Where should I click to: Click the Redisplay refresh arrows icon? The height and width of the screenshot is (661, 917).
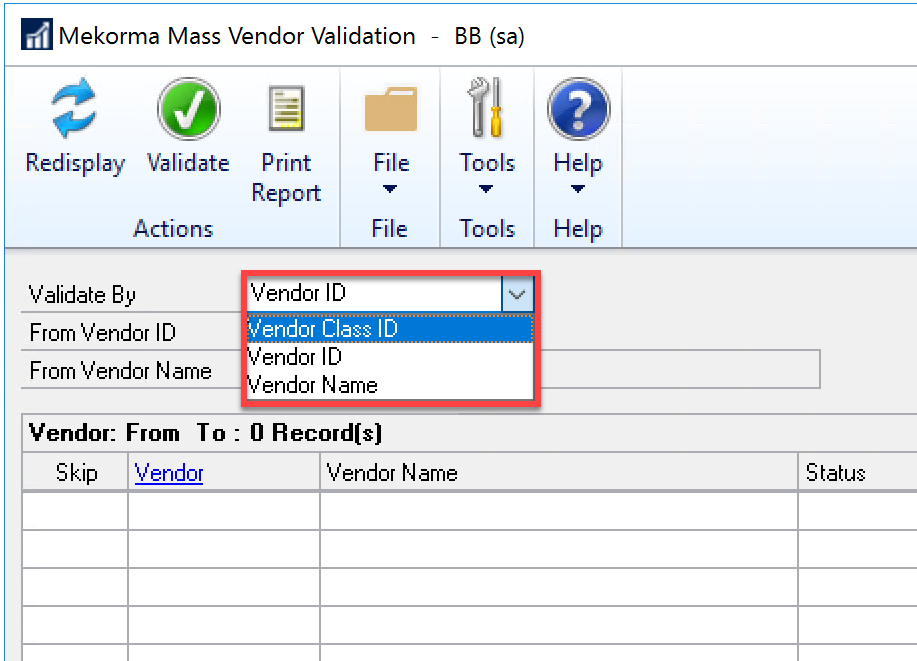[x=74, y=108]
